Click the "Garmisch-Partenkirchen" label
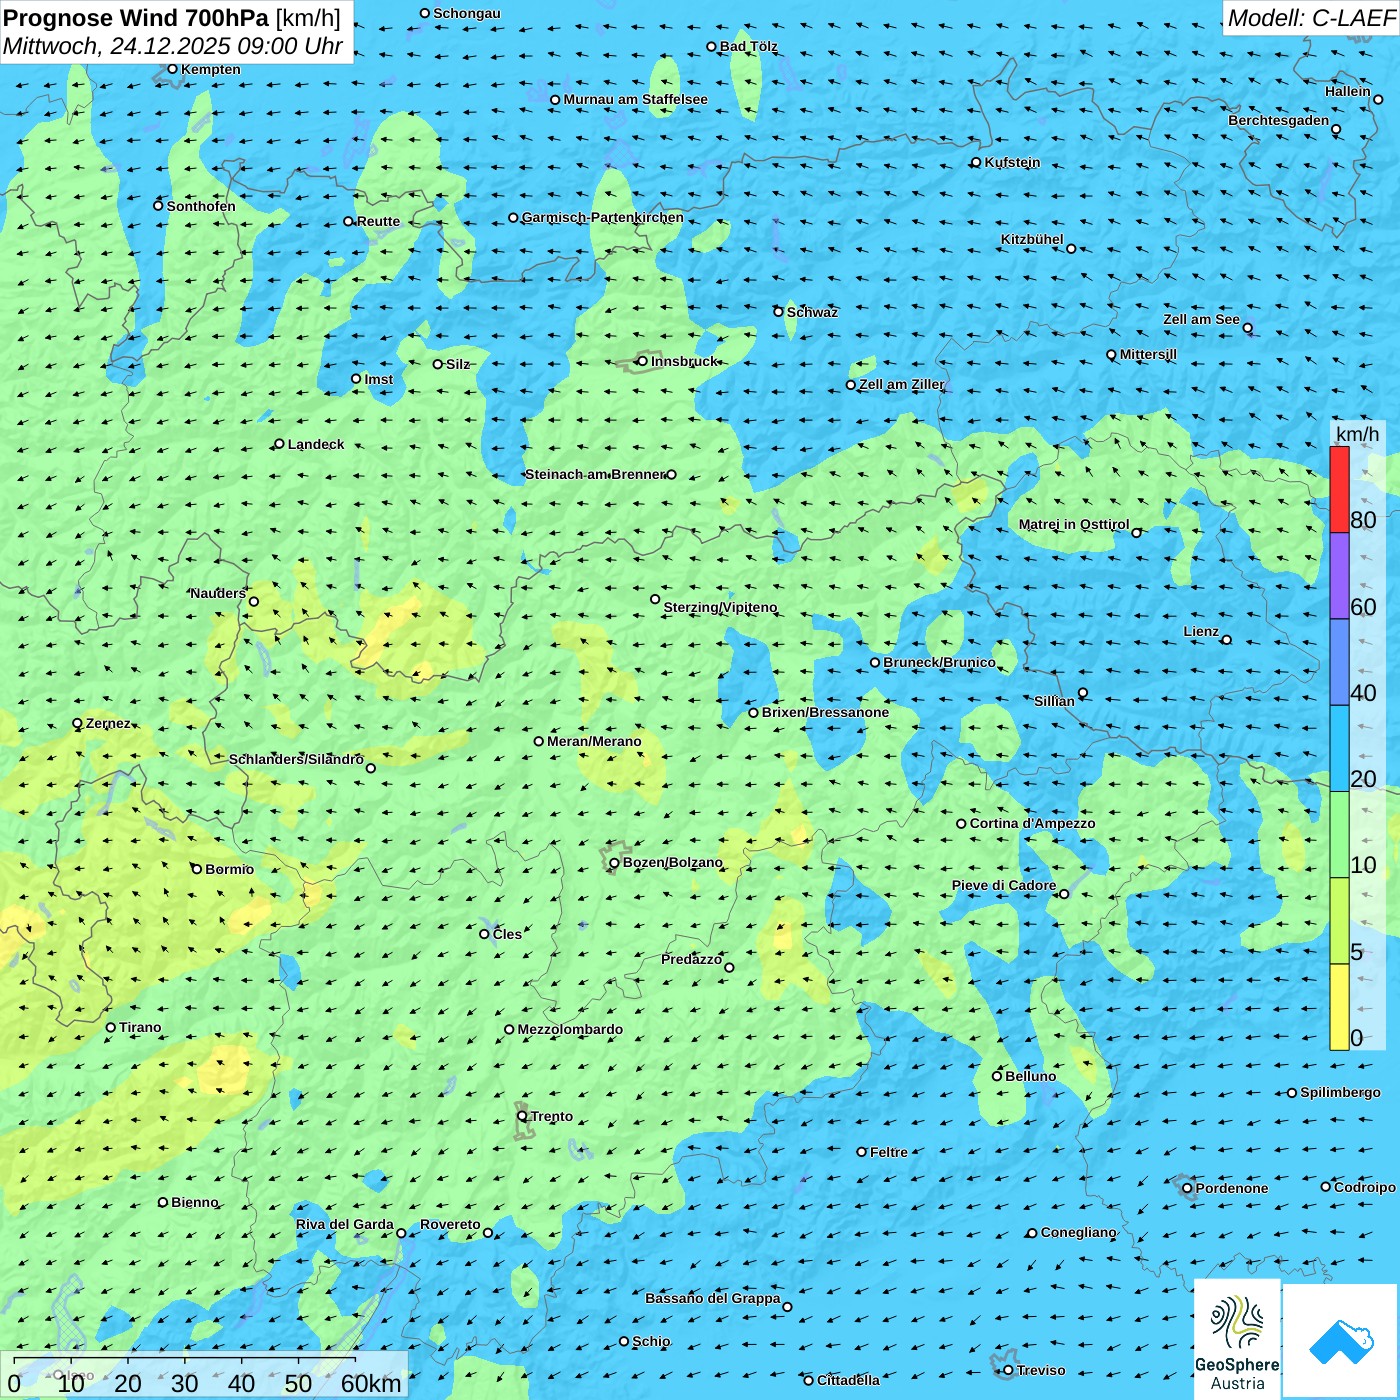Viewport: 1400px width, 1400px height. pos(603,217)
